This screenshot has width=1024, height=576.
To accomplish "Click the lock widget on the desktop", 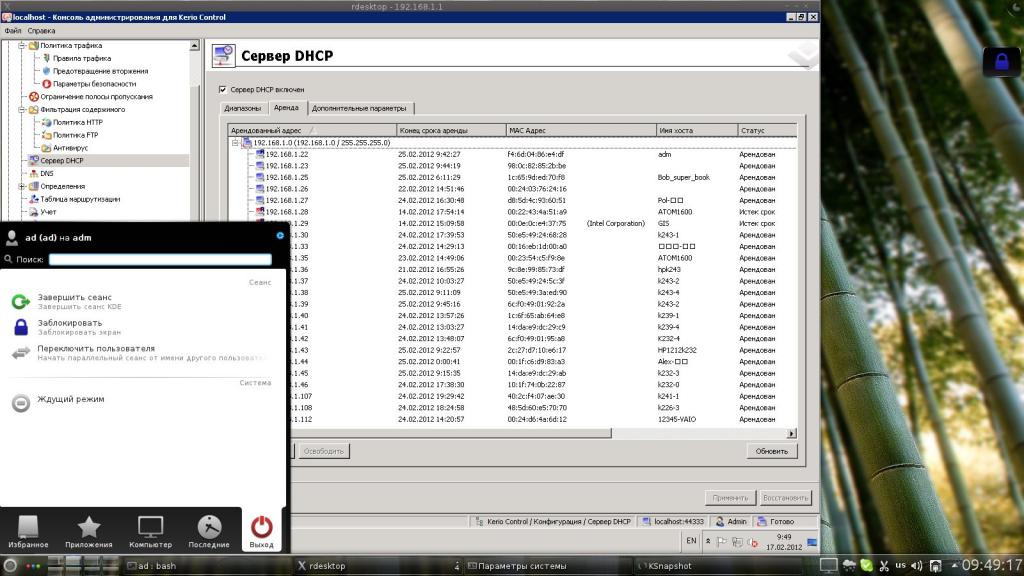I will click(1001, 61).
